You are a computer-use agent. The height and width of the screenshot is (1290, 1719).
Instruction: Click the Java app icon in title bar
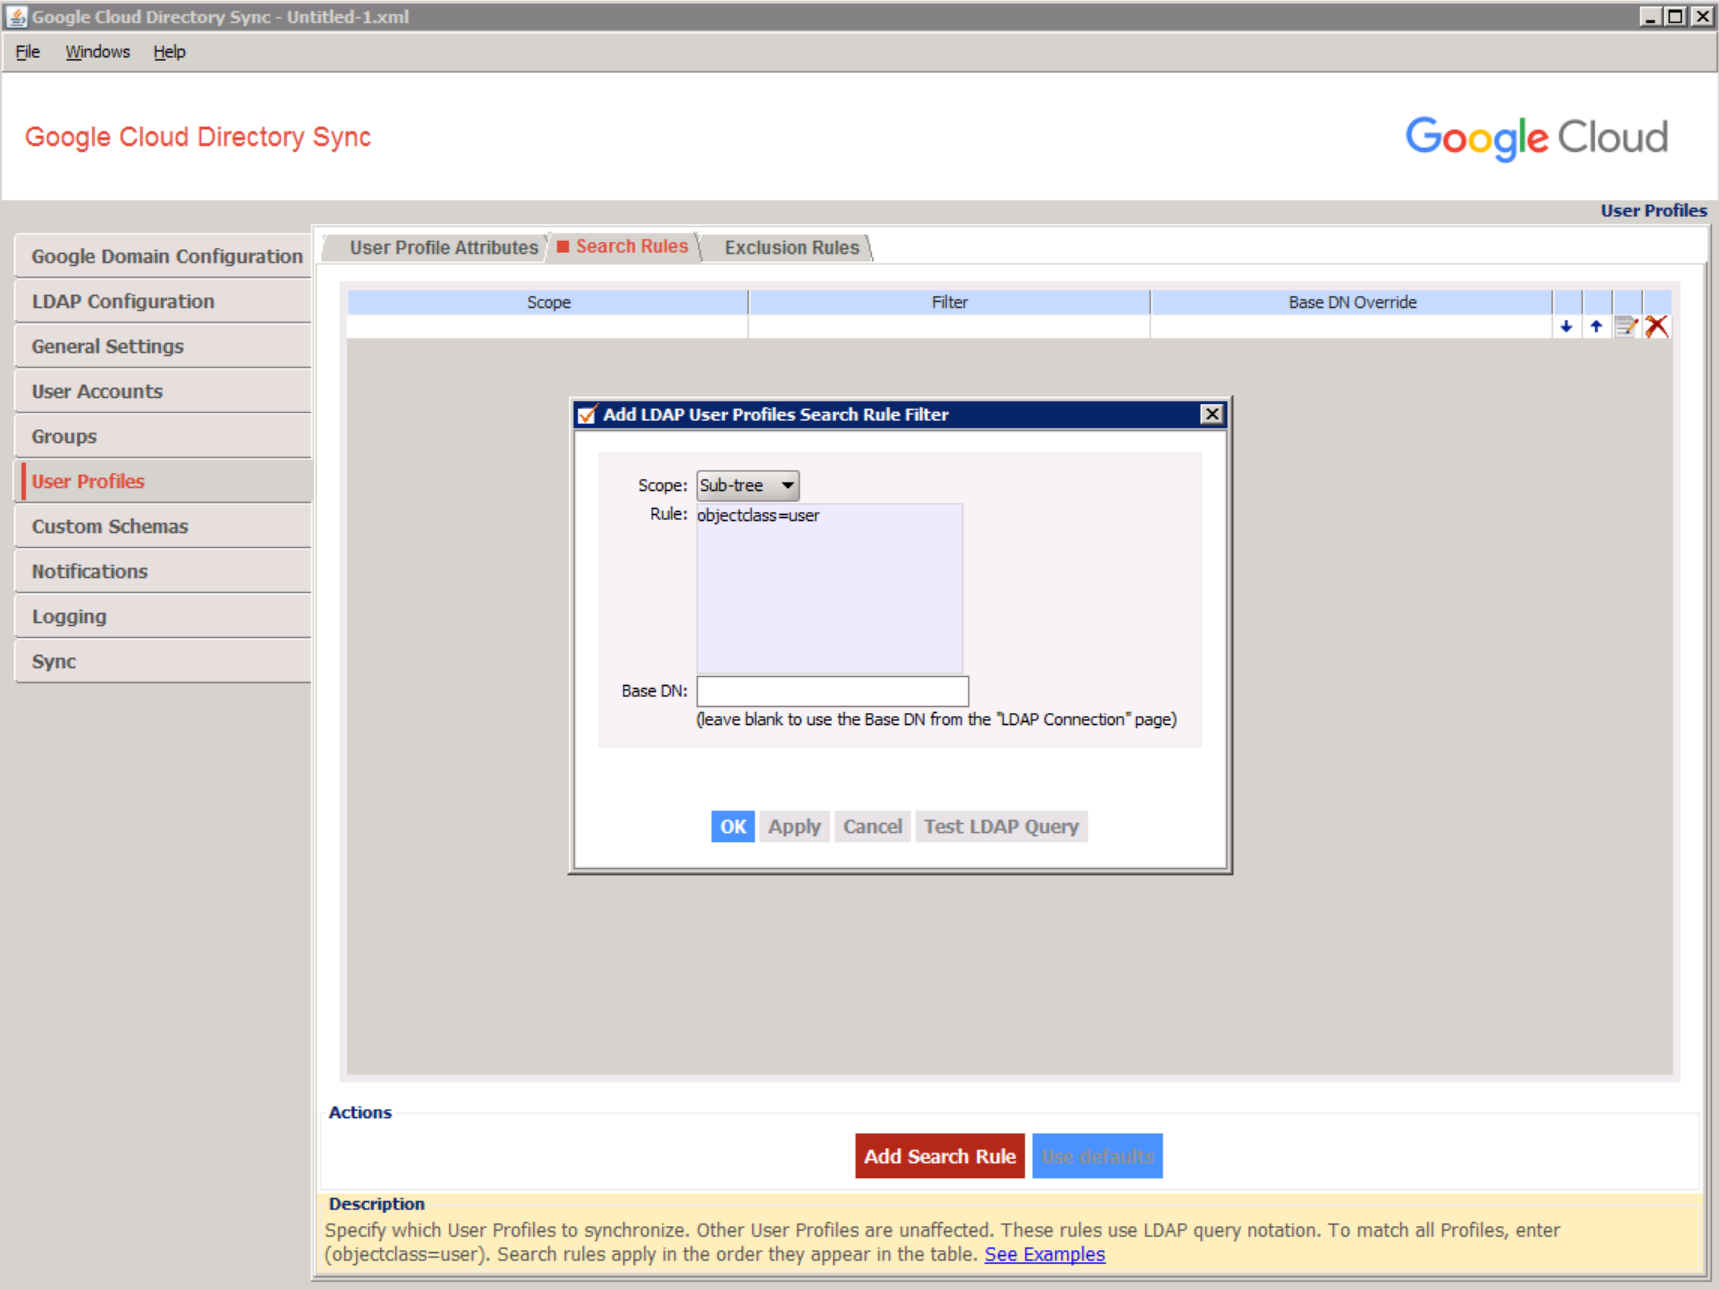[16, 16]
